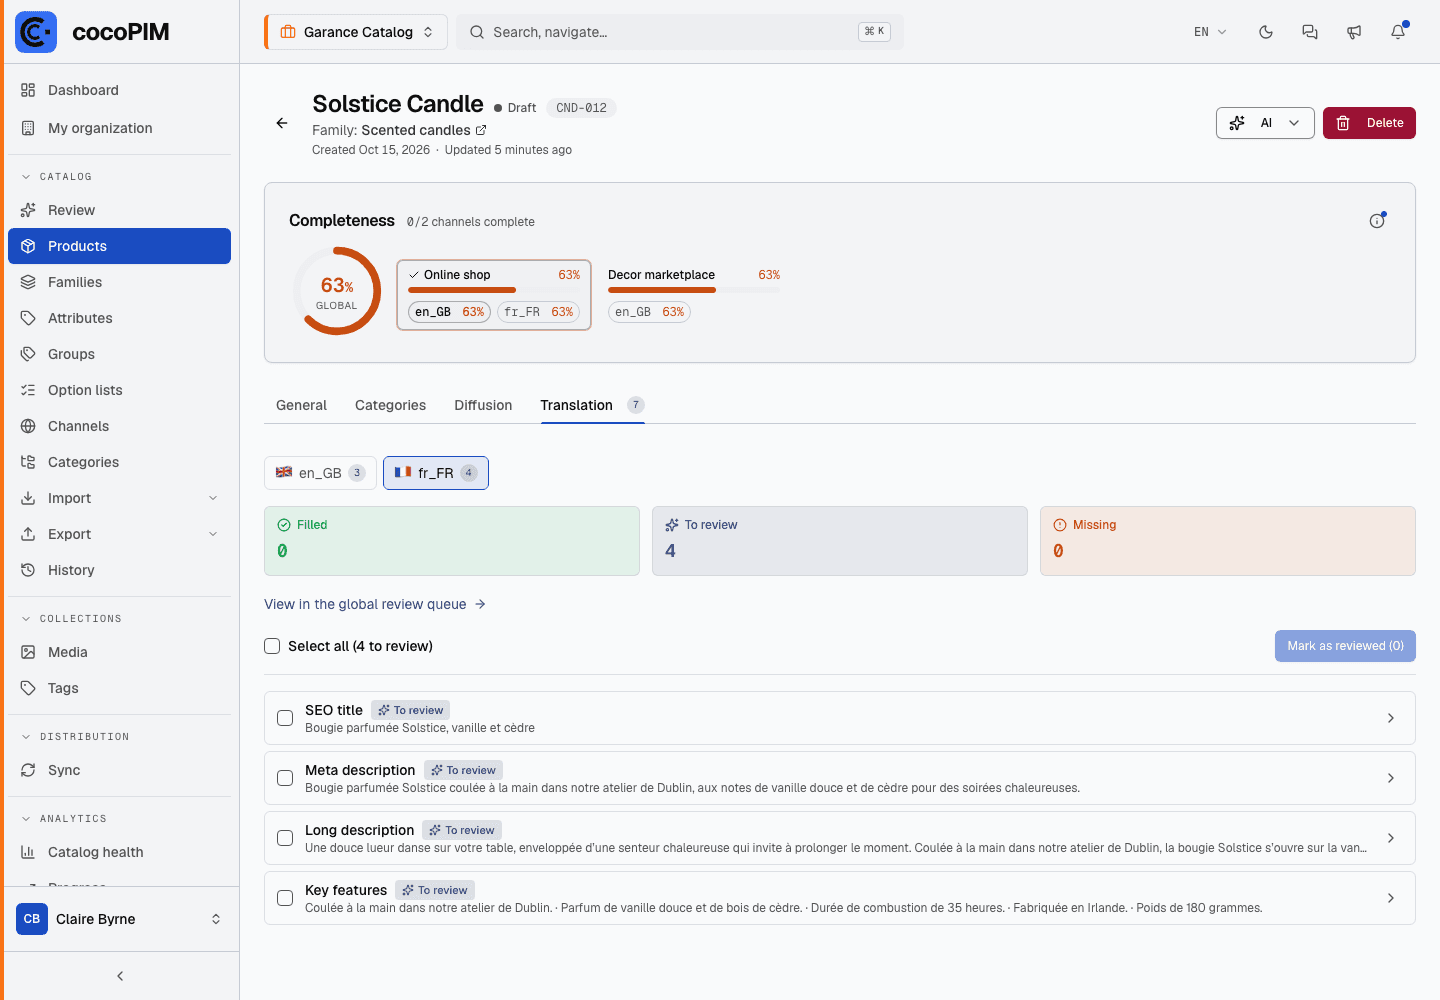The image size is (1440, 1000).
Task: Open the announcements megaphone icon
Action: 1354,32
